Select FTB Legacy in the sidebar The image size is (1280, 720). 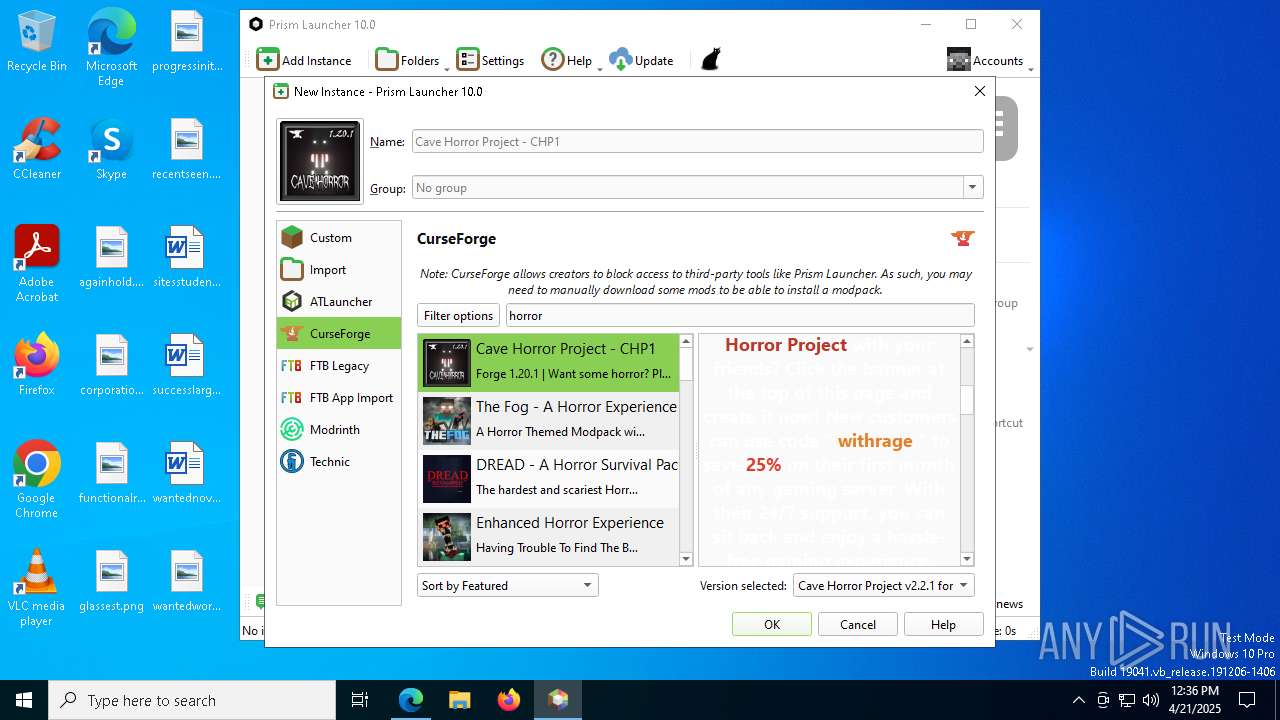339,365
